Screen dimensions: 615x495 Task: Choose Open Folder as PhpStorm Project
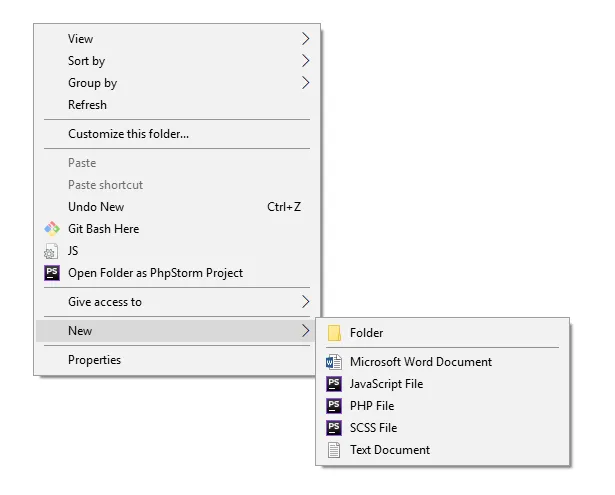click(155, 273)
